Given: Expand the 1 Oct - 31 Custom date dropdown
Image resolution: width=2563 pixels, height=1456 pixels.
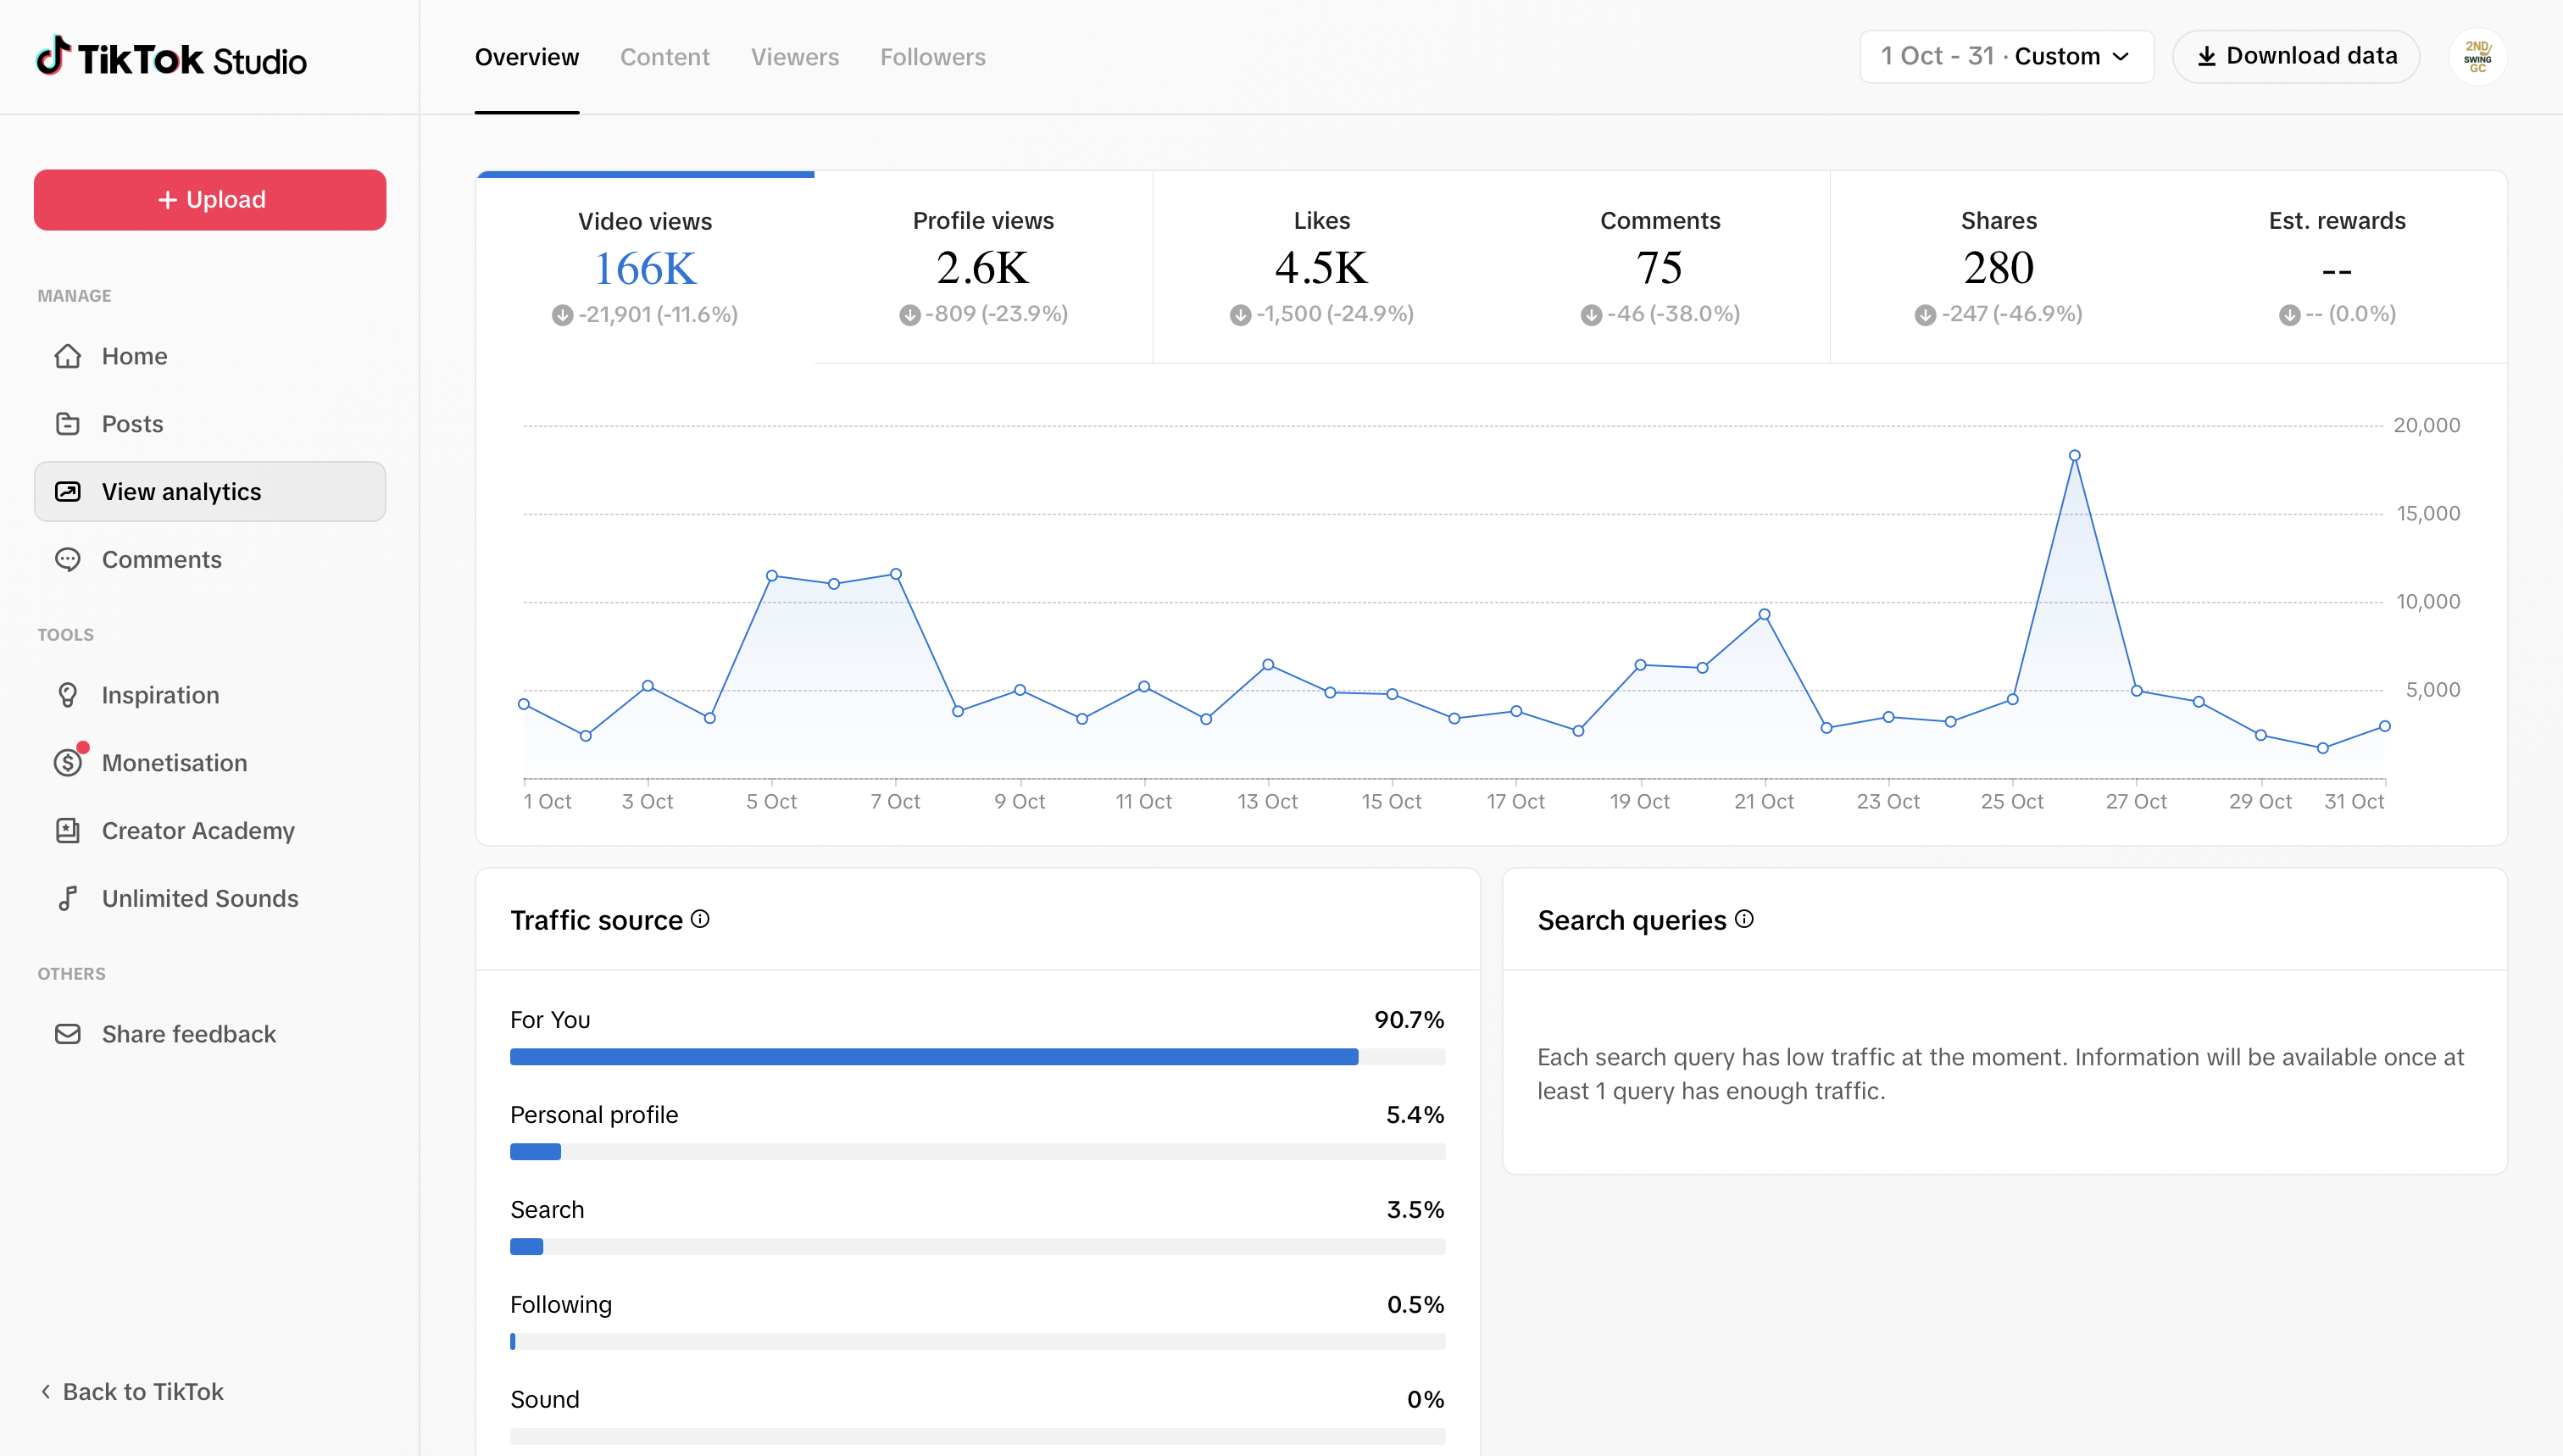Looking at the screenshot, I should [x=2006, y=57].
